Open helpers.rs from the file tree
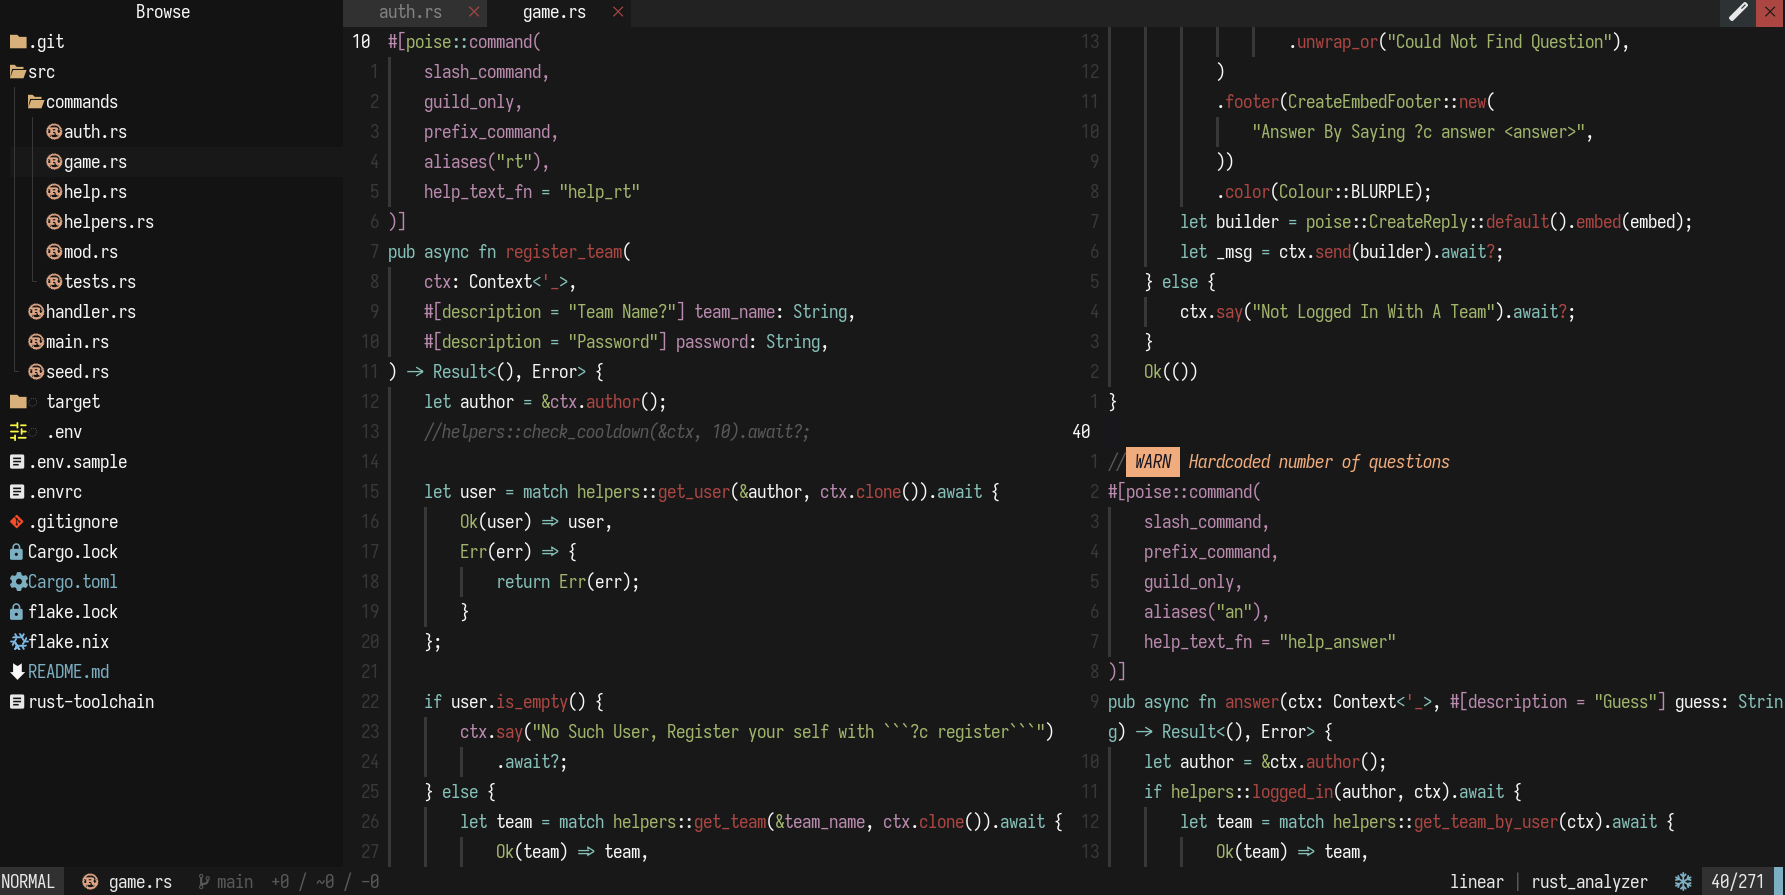Viewport: 1785px width, 895px height. click(x=109, y=222)
